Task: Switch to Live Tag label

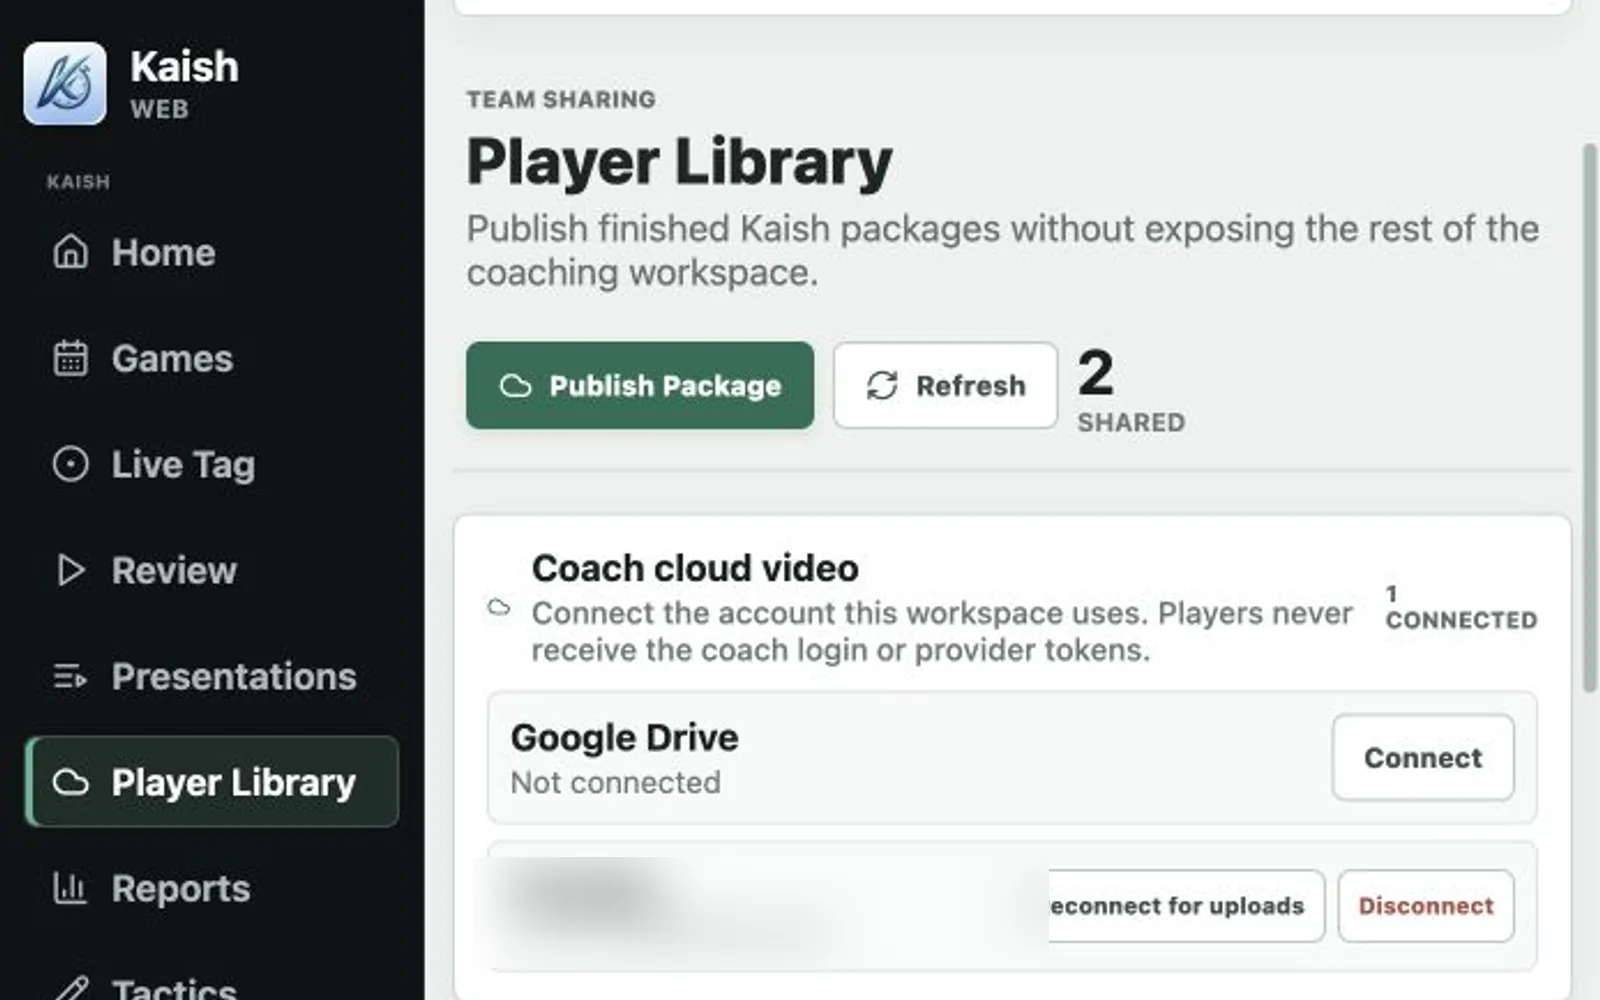Action: [183, 465]
